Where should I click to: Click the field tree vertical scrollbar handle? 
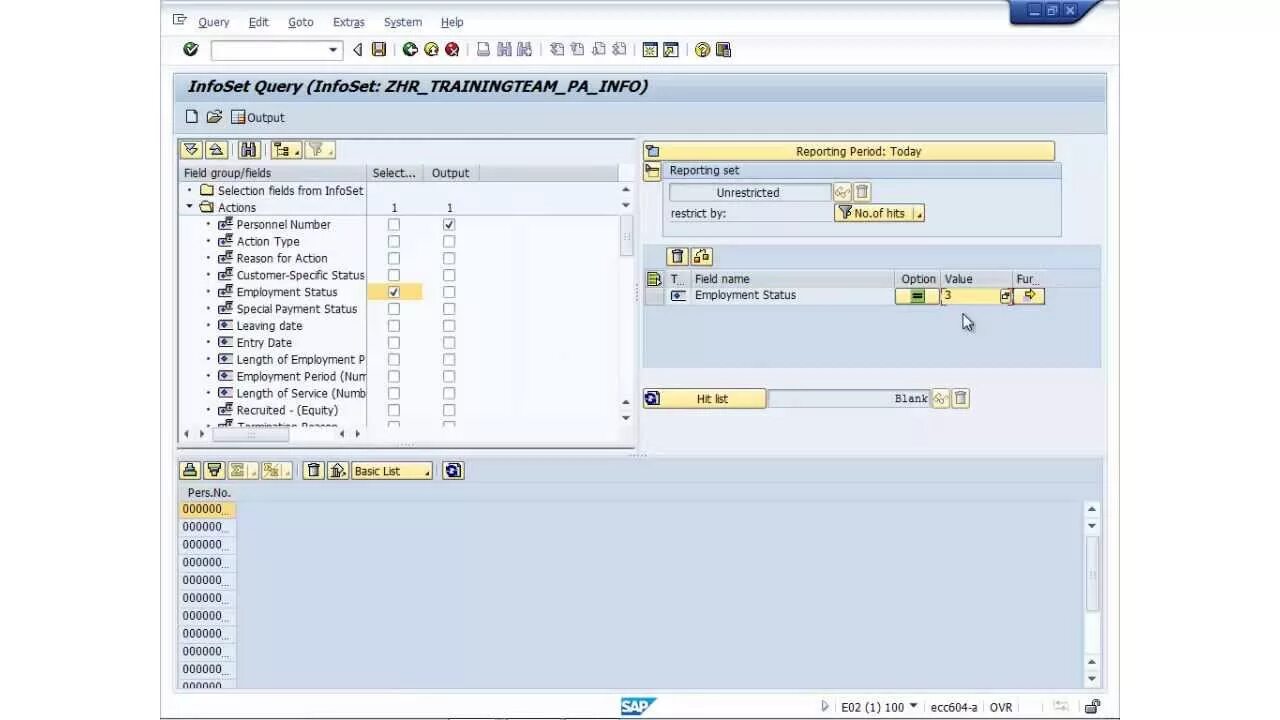click(626, 236)
